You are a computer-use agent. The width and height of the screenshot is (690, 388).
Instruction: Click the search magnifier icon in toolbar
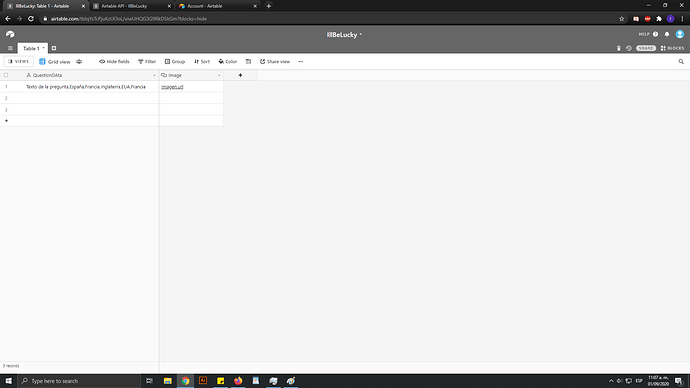[x=681, y=62]
